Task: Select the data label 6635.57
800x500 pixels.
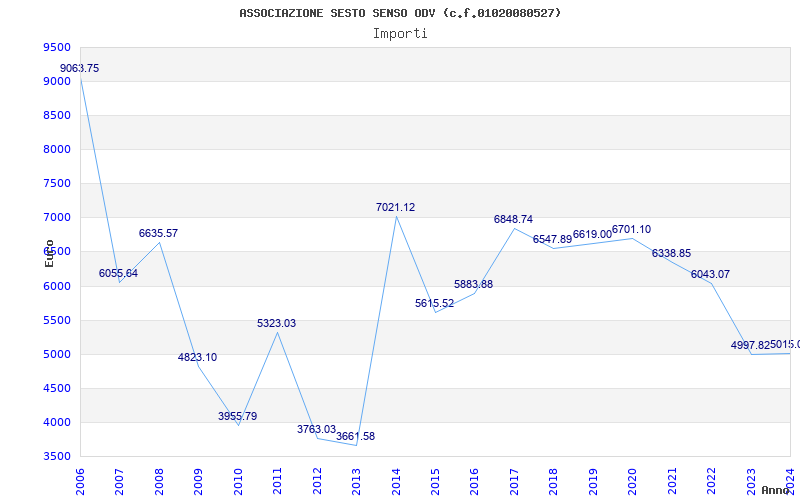Action: click(x=158, y=233)
